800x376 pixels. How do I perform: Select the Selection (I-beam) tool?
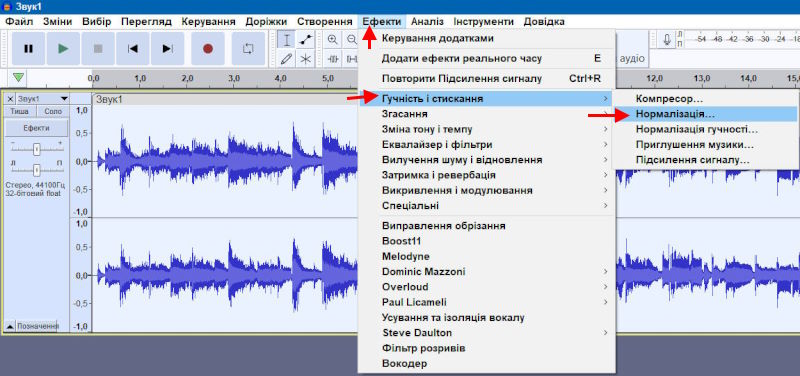[x=287, y=40]
